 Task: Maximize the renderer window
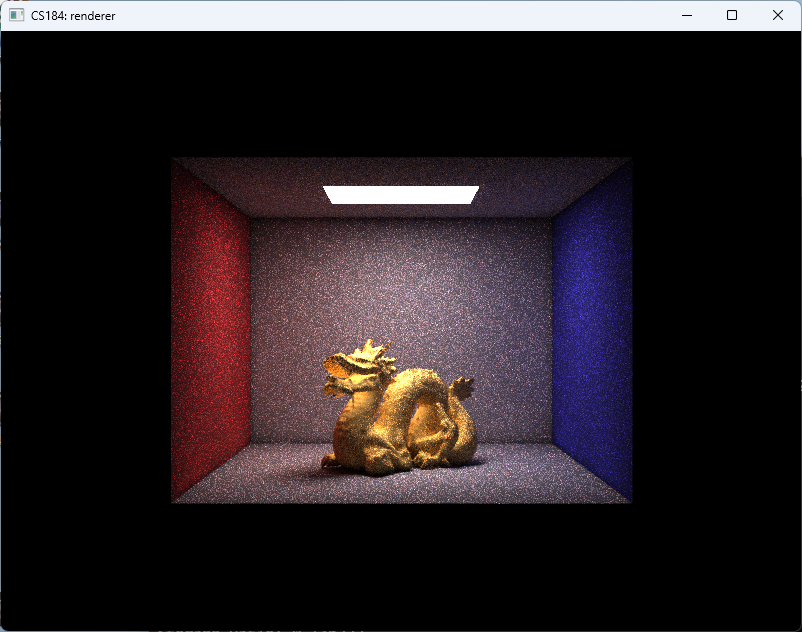732,15
